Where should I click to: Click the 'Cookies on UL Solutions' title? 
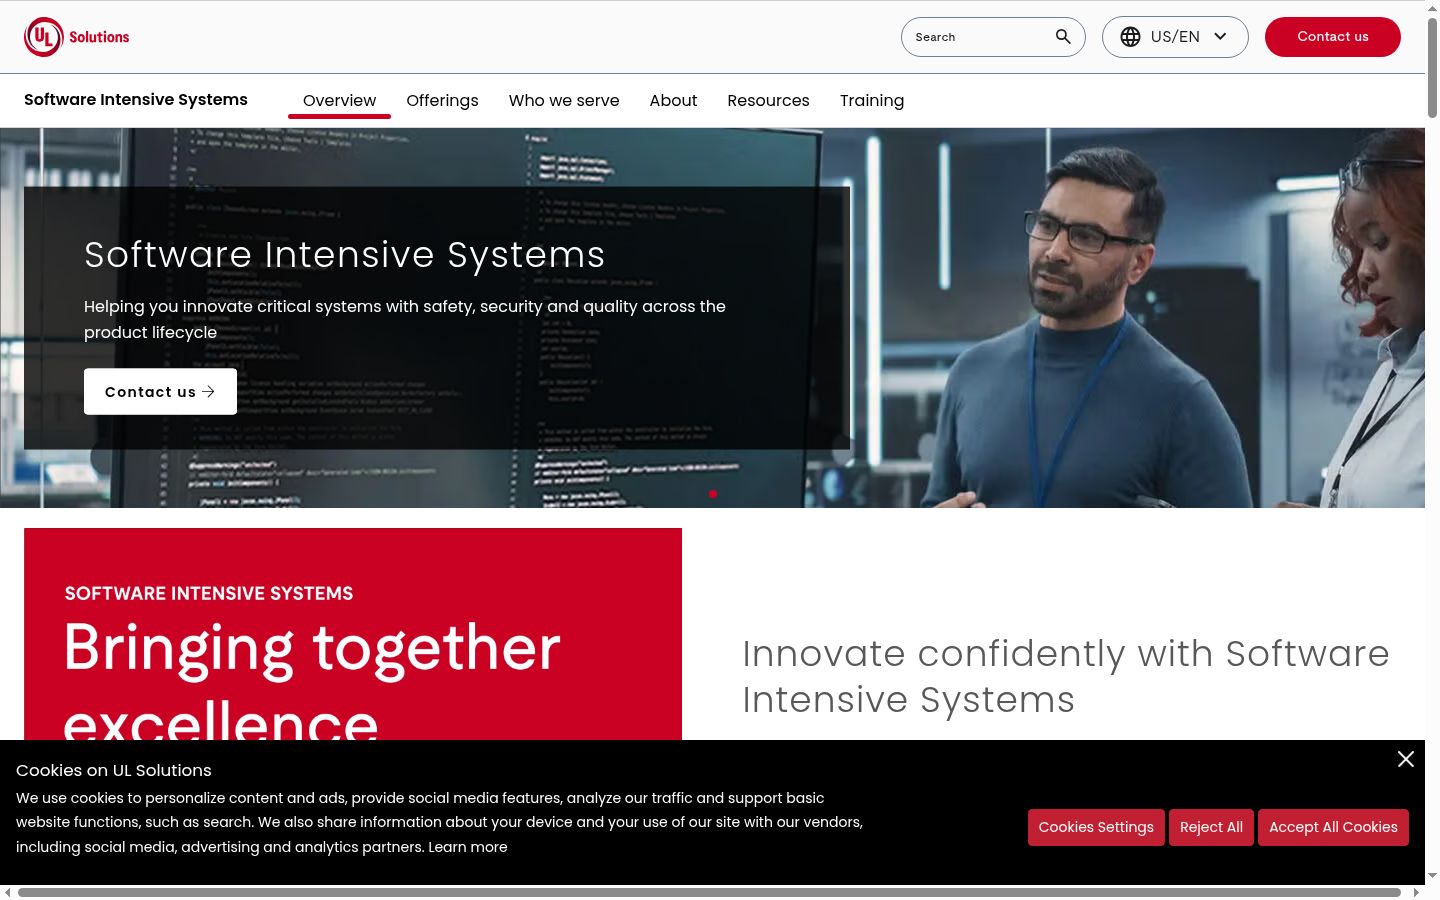114,770
